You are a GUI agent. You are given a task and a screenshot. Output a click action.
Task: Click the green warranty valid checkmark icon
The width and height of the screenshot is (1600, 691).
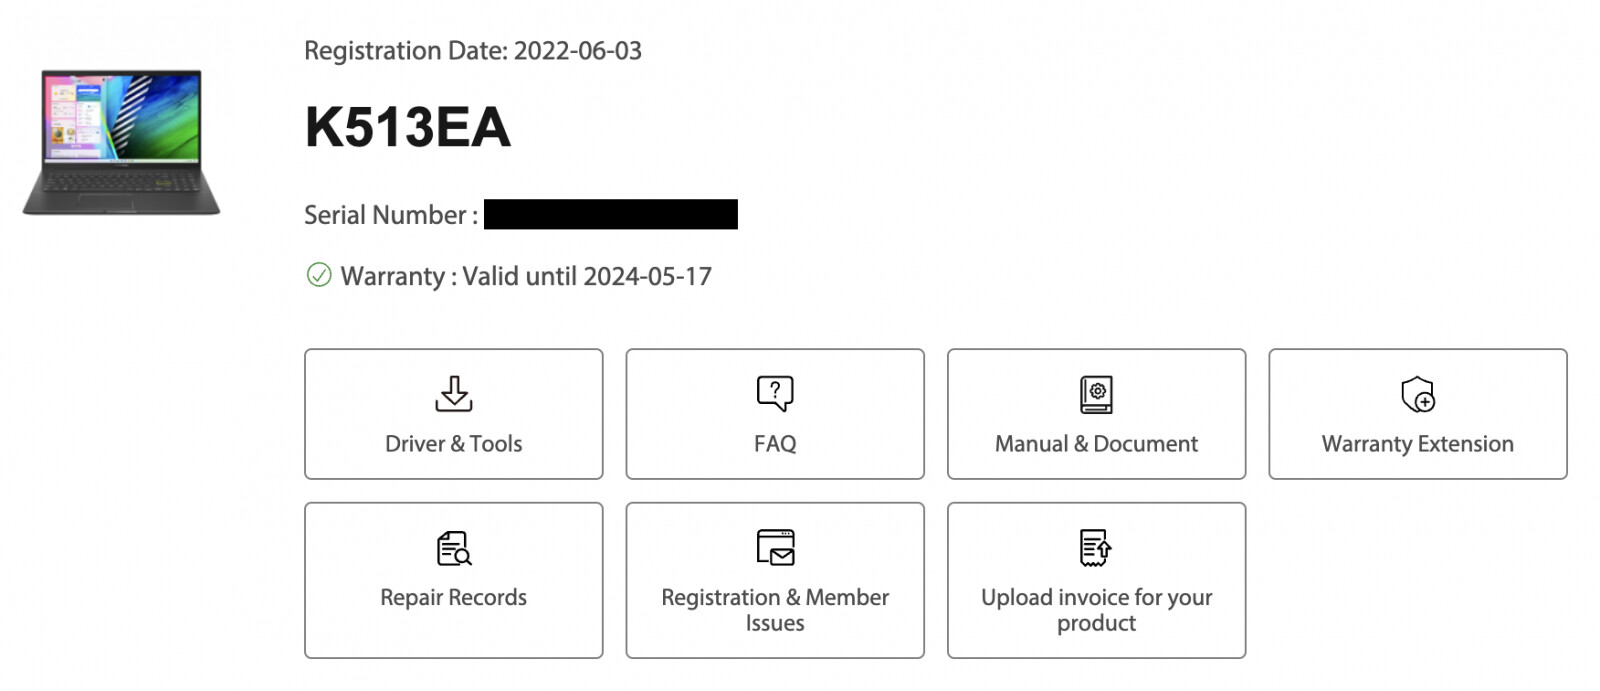[x=319, y=275]
